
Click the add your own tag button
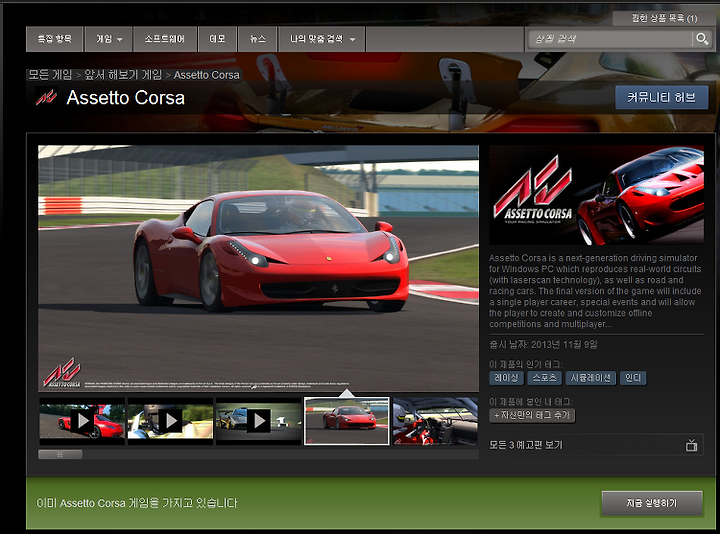click(x=532, y=415)
